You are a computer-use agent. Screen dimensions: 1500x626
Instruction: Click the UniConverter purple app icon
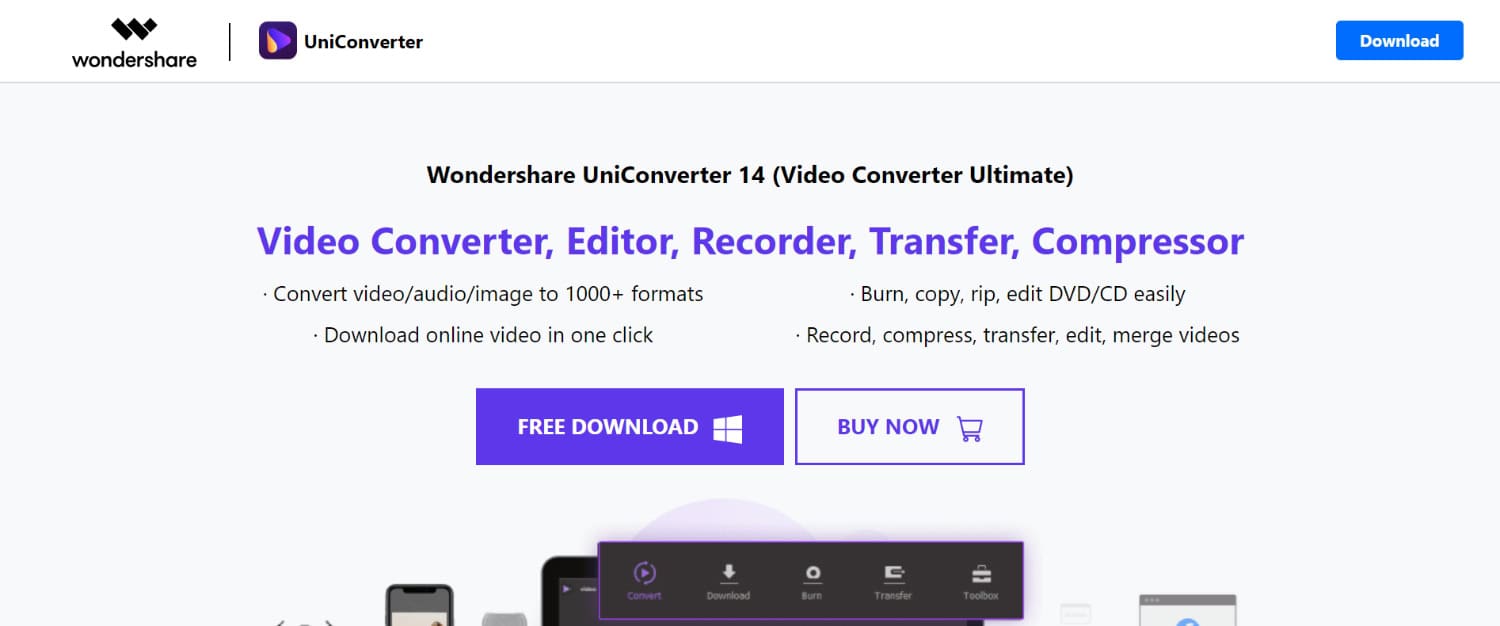[x=278, y=42]
